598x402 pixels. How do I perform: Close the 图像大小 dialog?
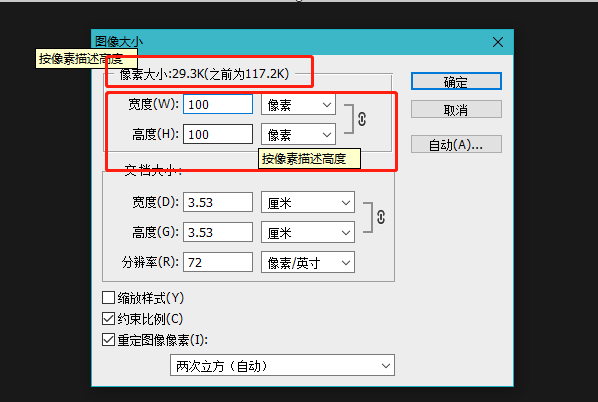(498, 42)
